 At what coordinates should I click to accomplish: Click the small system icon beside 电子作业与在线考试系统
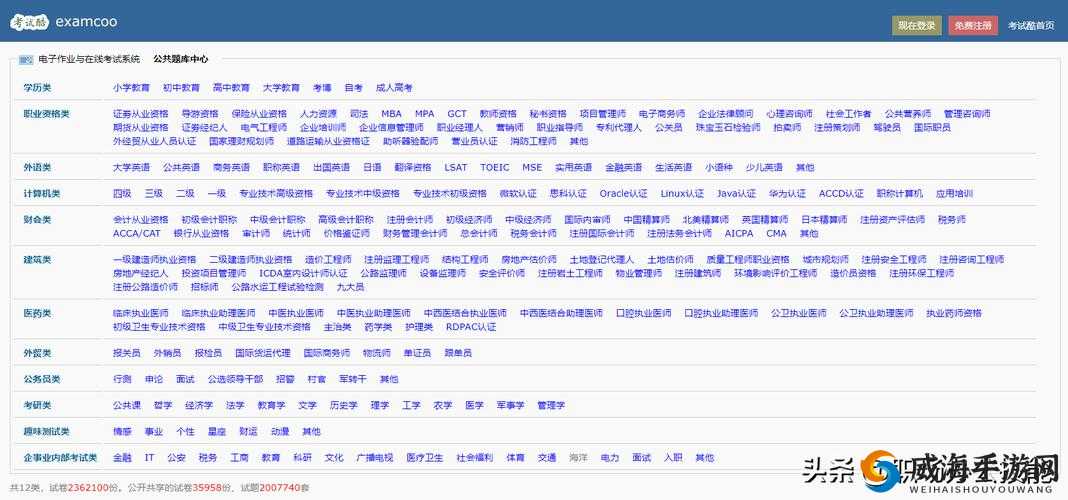26,60
